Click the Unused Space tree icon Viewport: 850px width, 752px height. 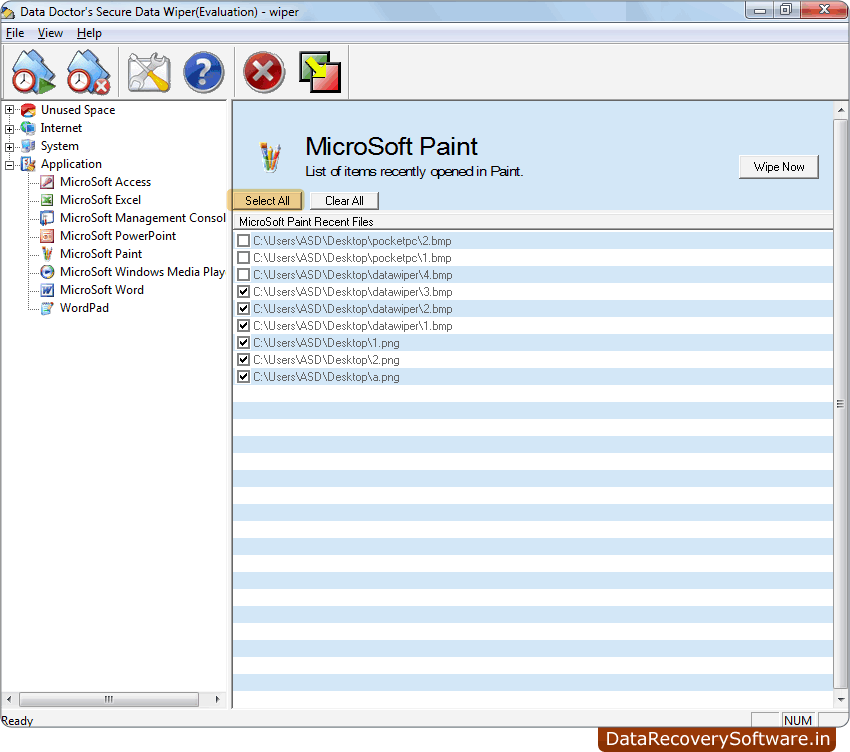(x=28, y=110)
